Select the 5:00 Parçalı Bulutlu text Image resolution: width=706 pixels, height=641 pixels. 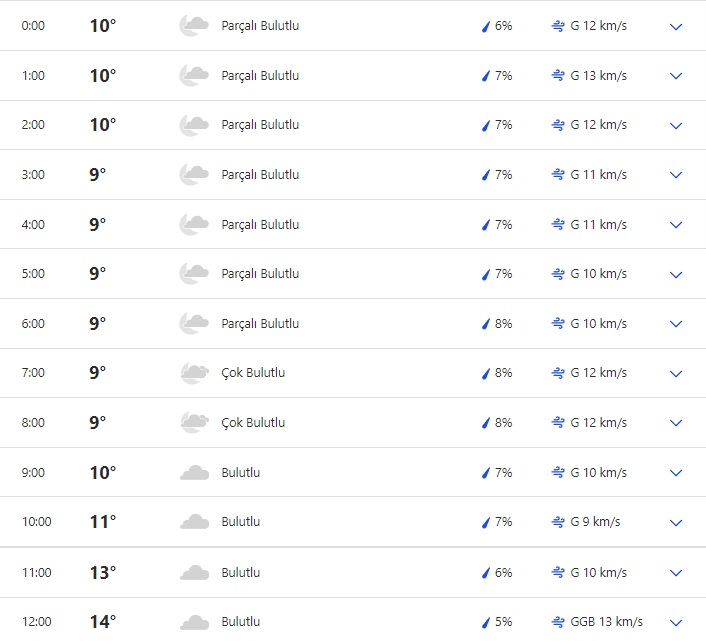pyautogui.click(x=260, y=274)
